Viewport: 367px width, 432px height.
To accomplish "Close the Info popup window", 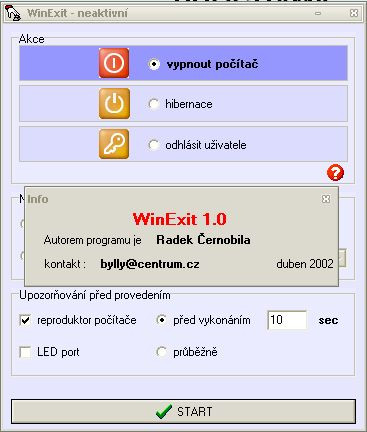I will click(x=326, y=199).
